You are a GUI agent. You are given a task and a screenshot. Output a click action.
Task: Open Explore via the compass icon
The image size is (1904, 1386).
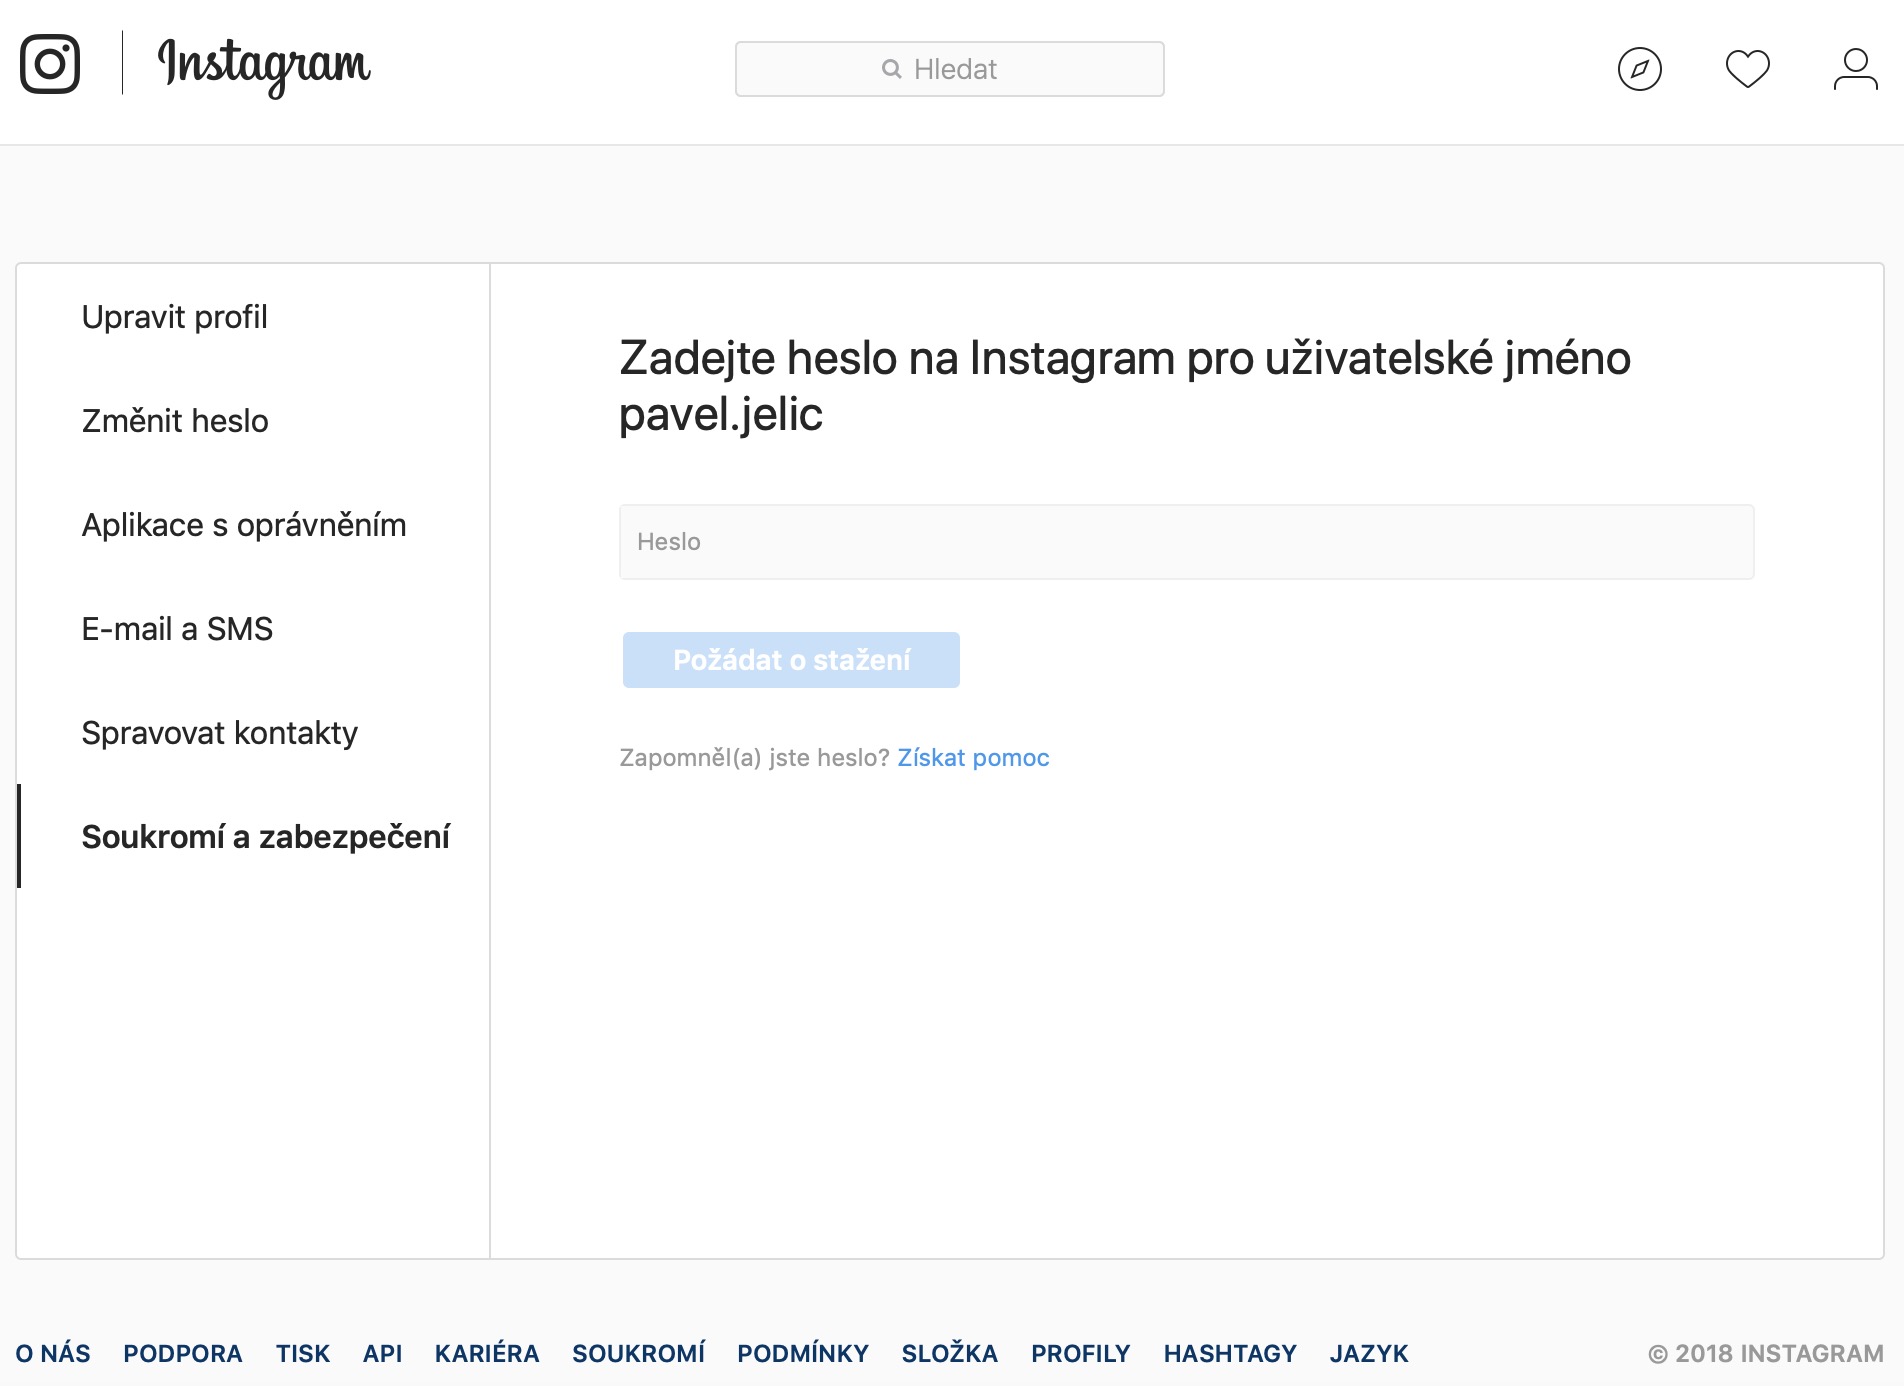[1639, 69]
